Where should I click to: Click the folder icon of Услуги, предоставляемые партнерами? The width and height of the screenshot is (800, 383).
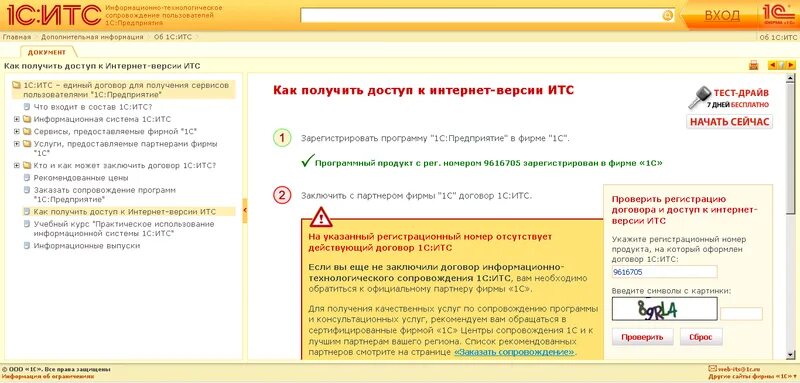pos(27,144)
